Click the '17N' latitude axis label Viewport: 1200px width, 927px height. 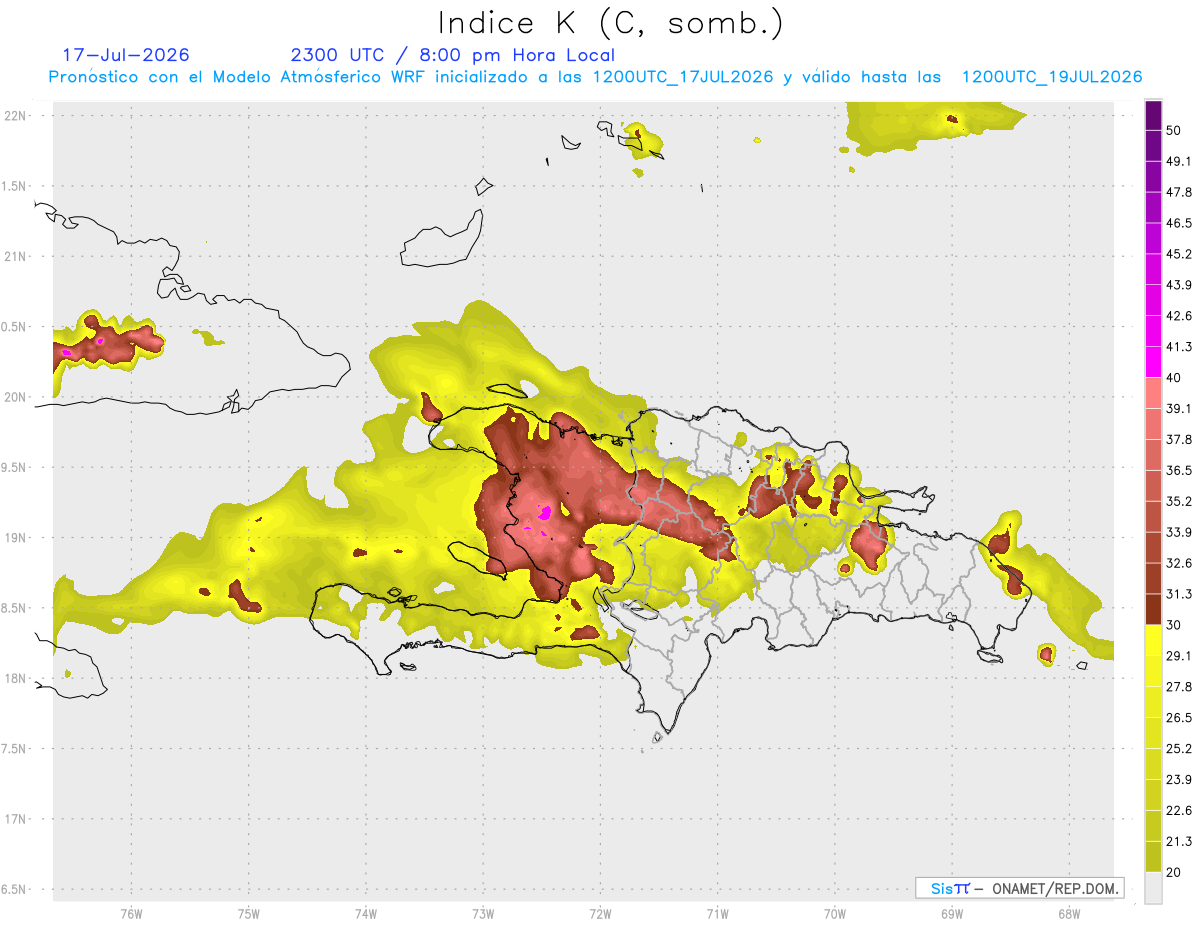click(x=16, y=820)
